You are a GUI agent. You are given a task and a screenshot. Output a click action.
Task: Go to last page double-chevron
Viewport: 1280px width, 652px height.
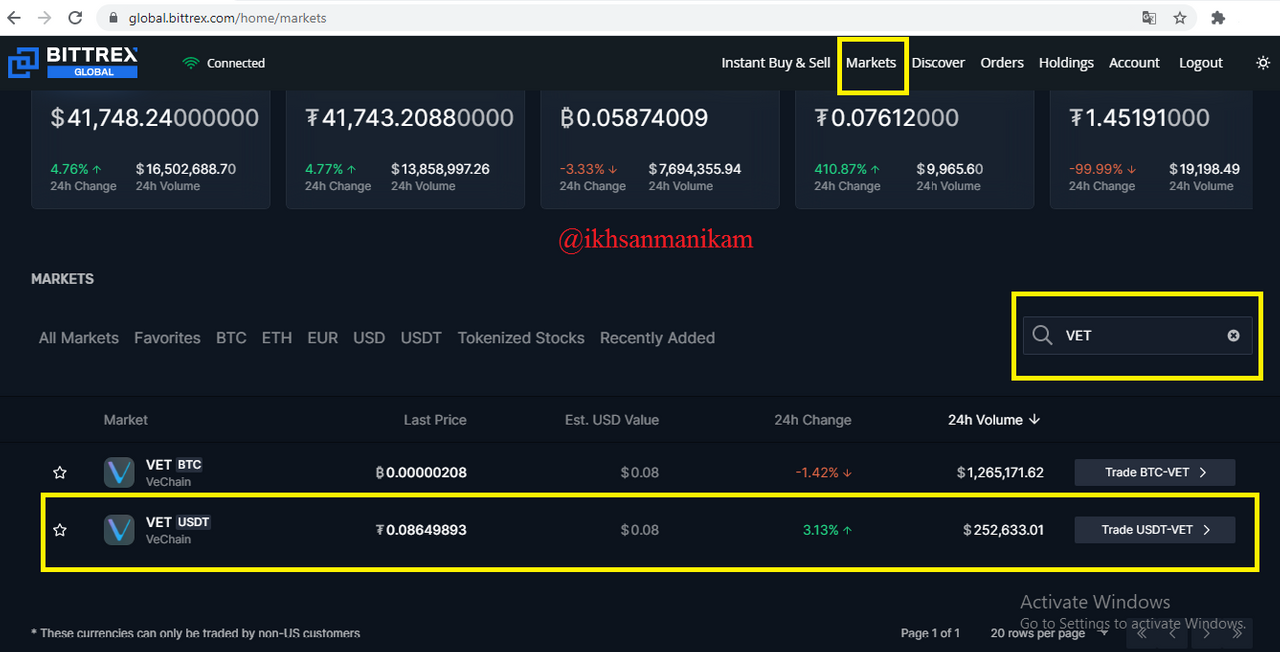(1240, 632)
